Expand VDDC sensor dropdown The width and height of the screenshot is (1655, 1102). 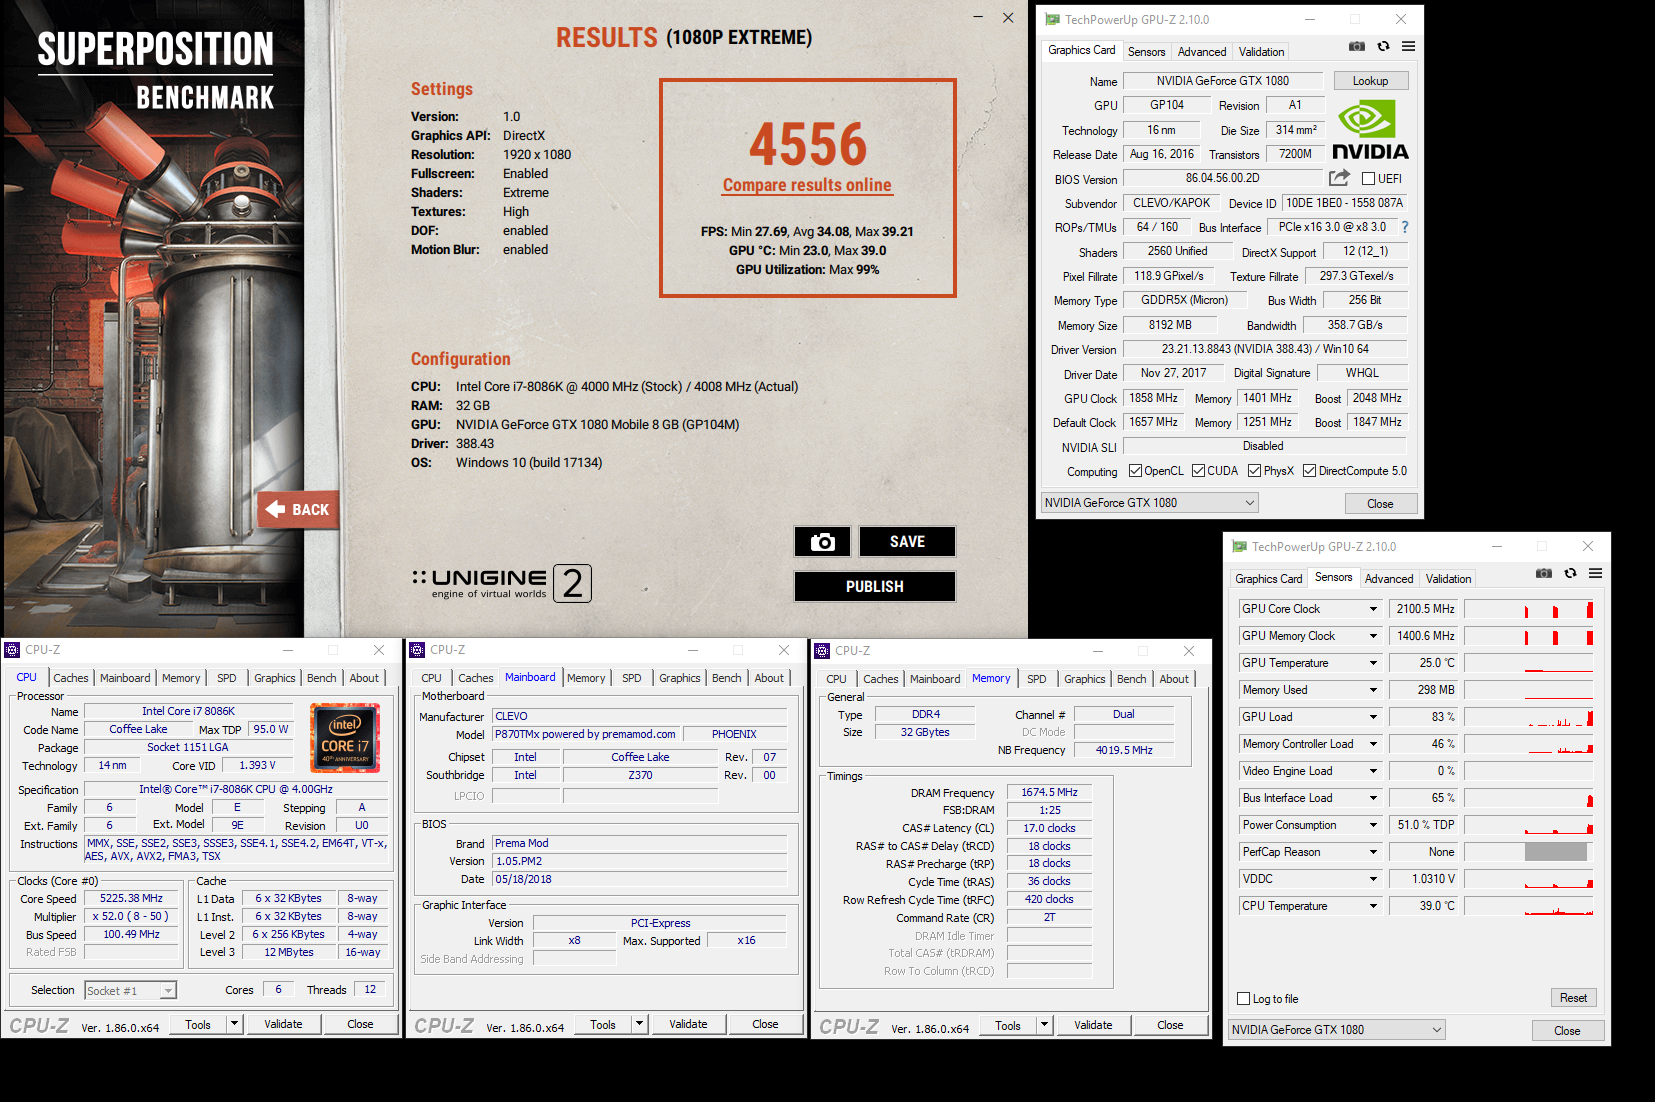point(1373,879)
